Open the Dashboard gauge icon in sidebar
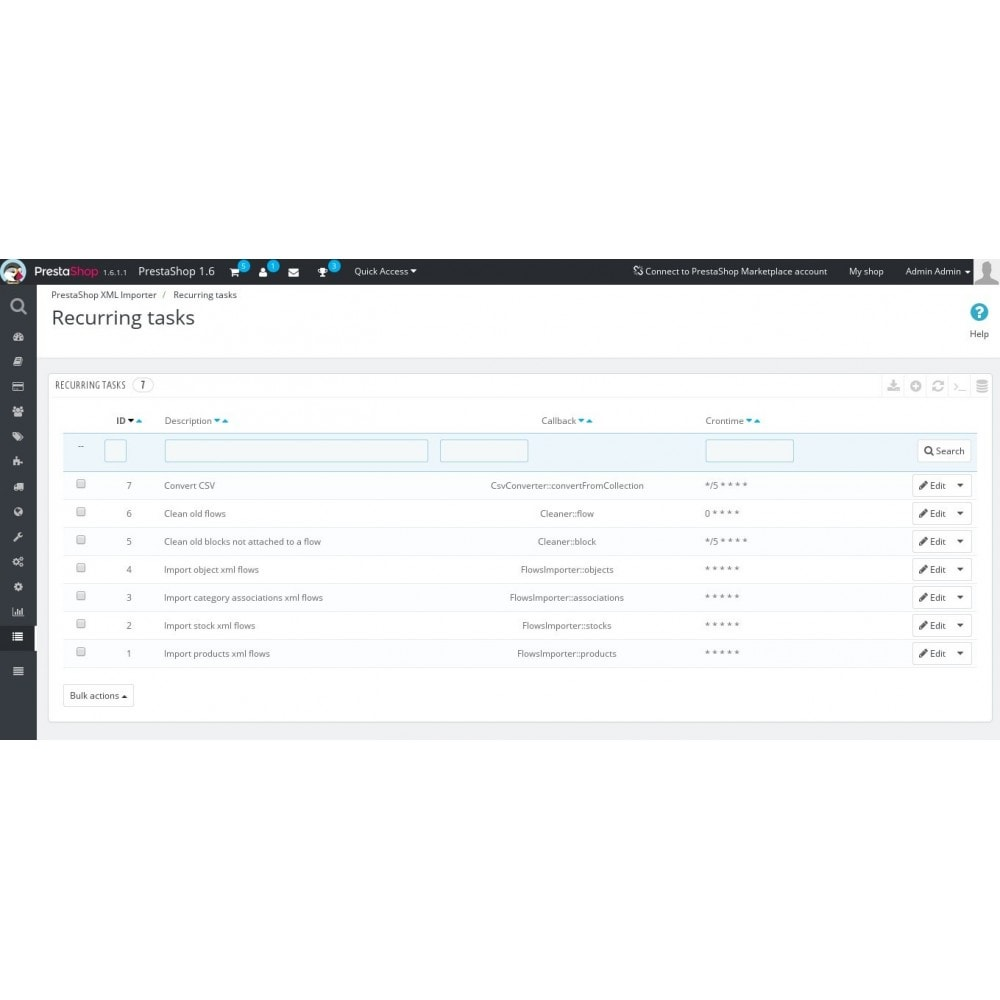Viewport: 1000px width, 1000px height. (x=18, y=337)
